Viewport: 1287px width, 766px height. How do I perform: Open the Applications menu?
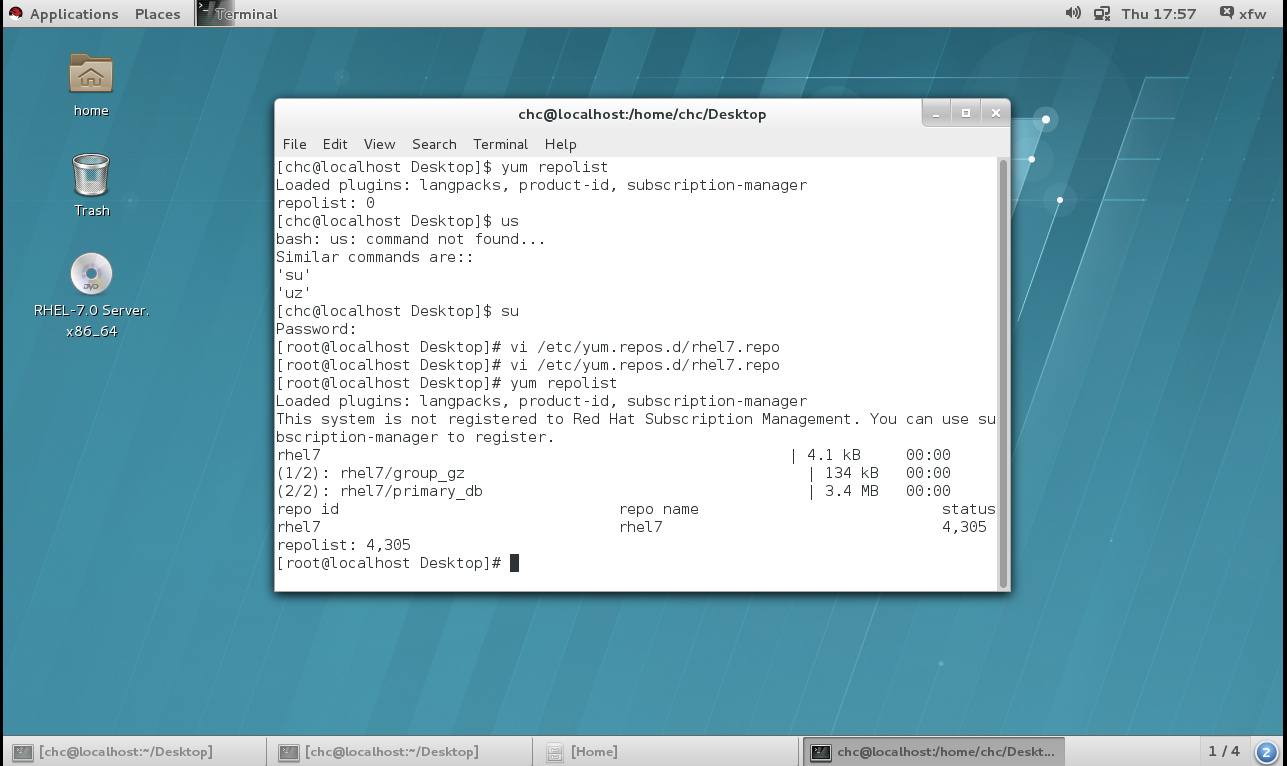point(74,14)
